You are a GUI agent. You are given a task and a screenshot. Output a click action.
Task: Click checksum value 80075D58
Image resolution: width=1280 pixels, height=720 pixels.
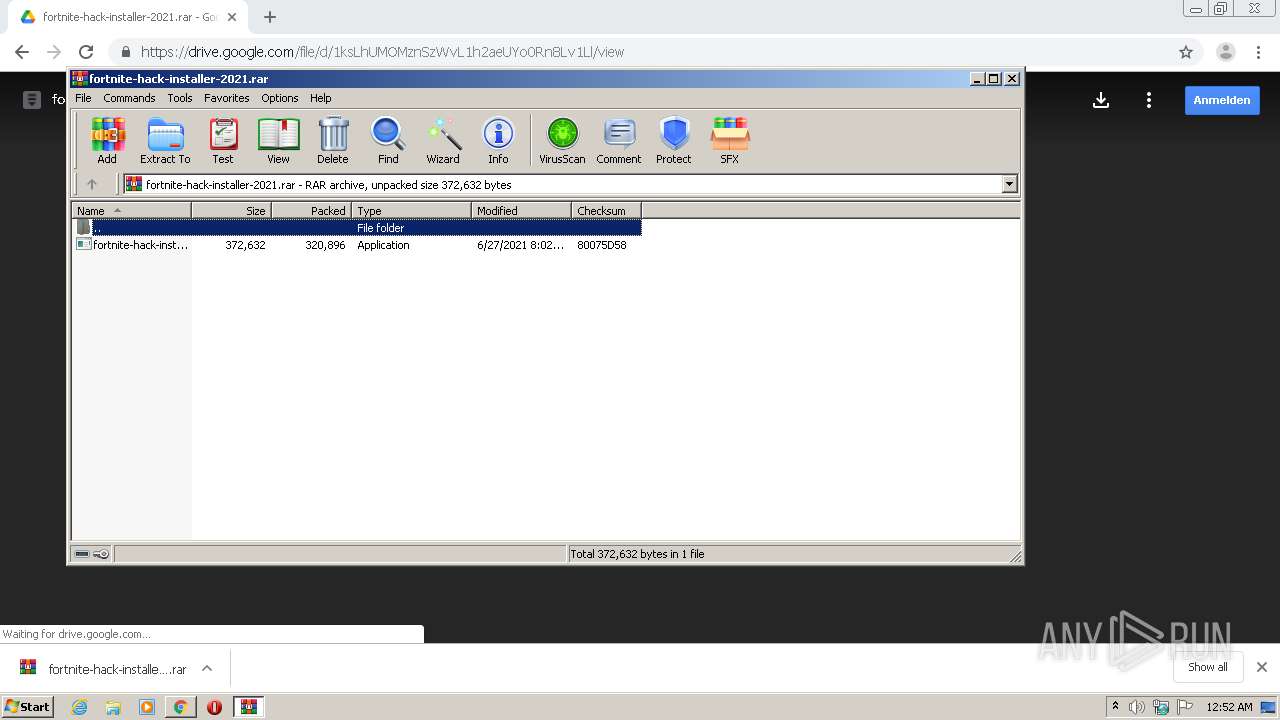pos(602,245)
